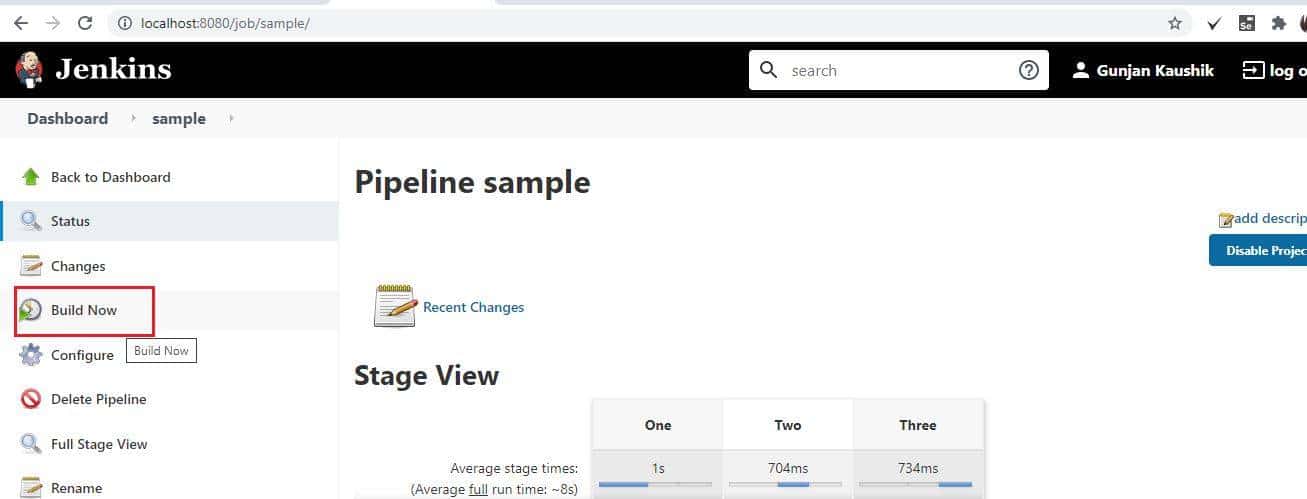Click the Jenkins butler logo icon

pyautogui.click(x=29, y=70)
